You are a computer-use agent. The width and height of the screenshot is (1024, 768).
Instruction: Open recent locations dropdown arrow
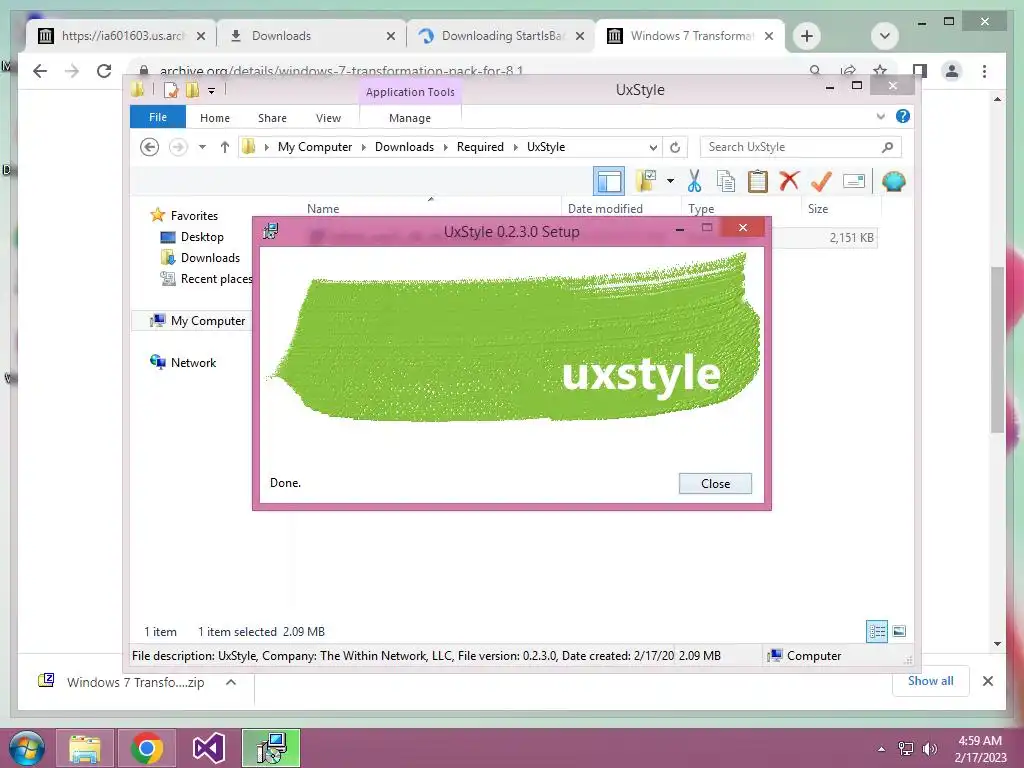pos(202,147)
